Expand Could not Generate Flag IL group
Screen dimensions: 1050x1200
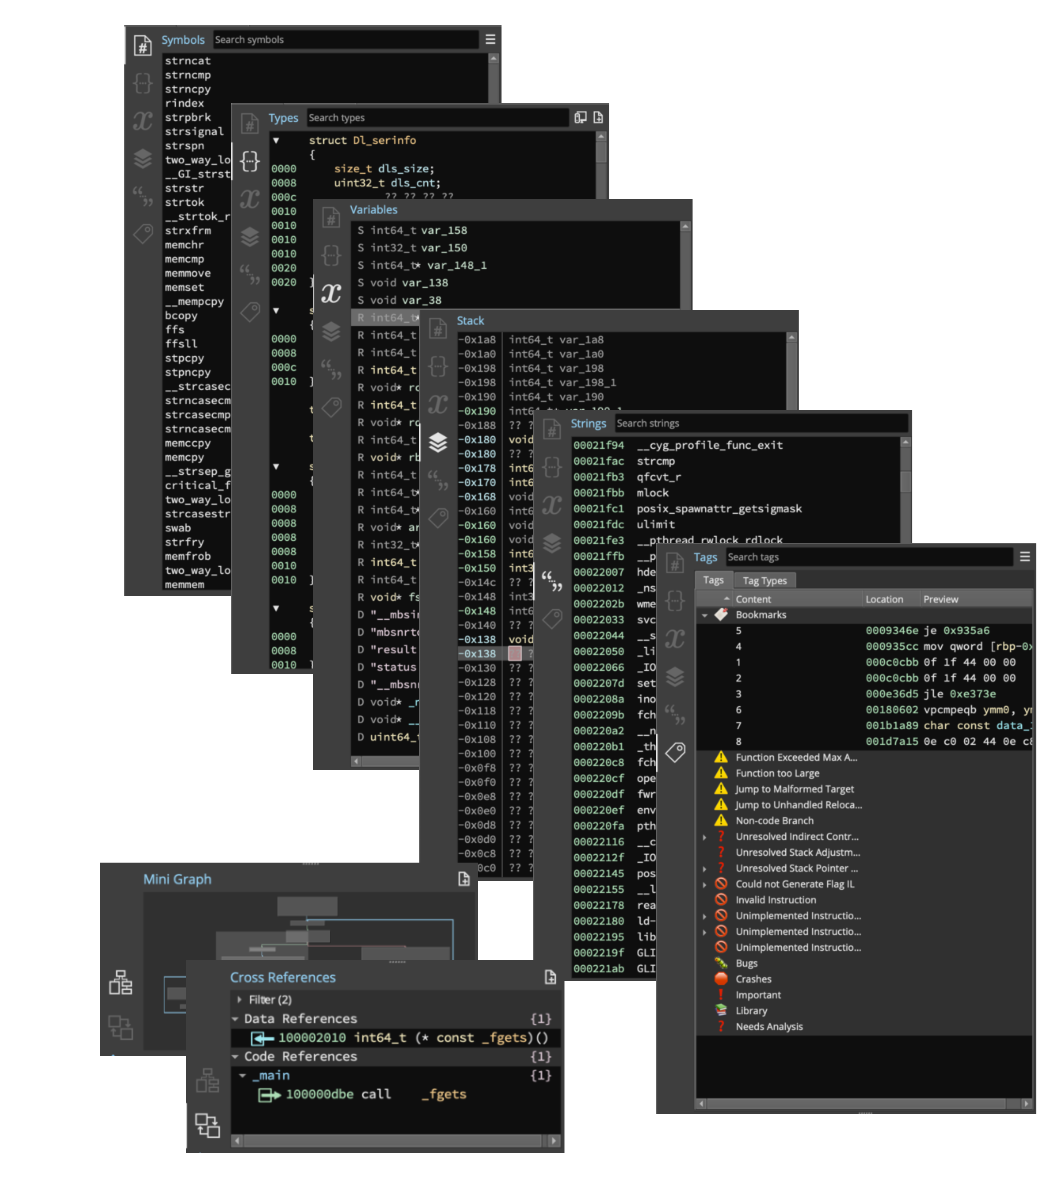[x=705, y=884]
